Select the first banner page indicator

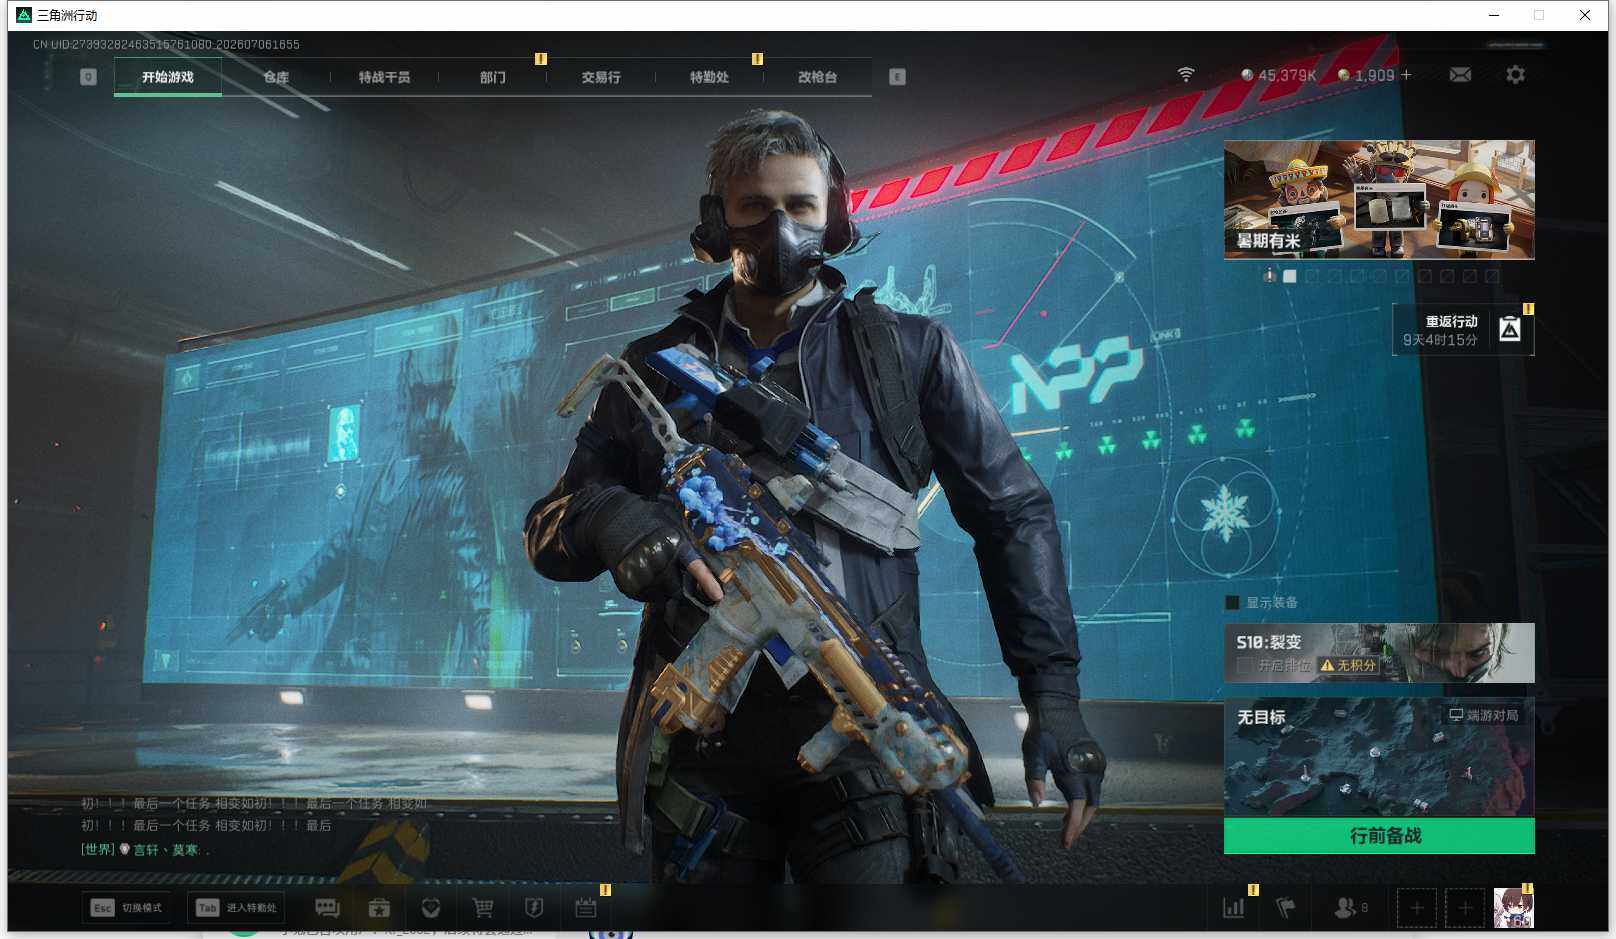coord(1290,276)
